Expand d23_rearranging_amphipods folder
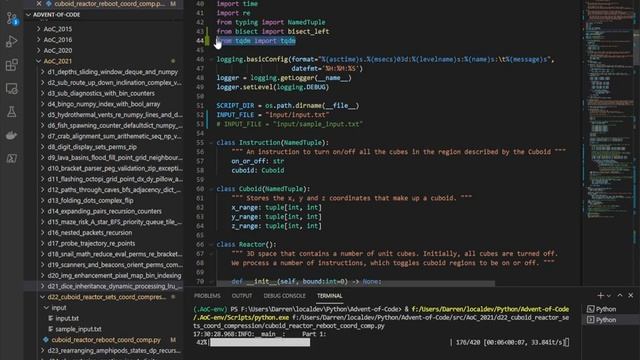Screen dimensions: 640x360 (x=42, y=350)
